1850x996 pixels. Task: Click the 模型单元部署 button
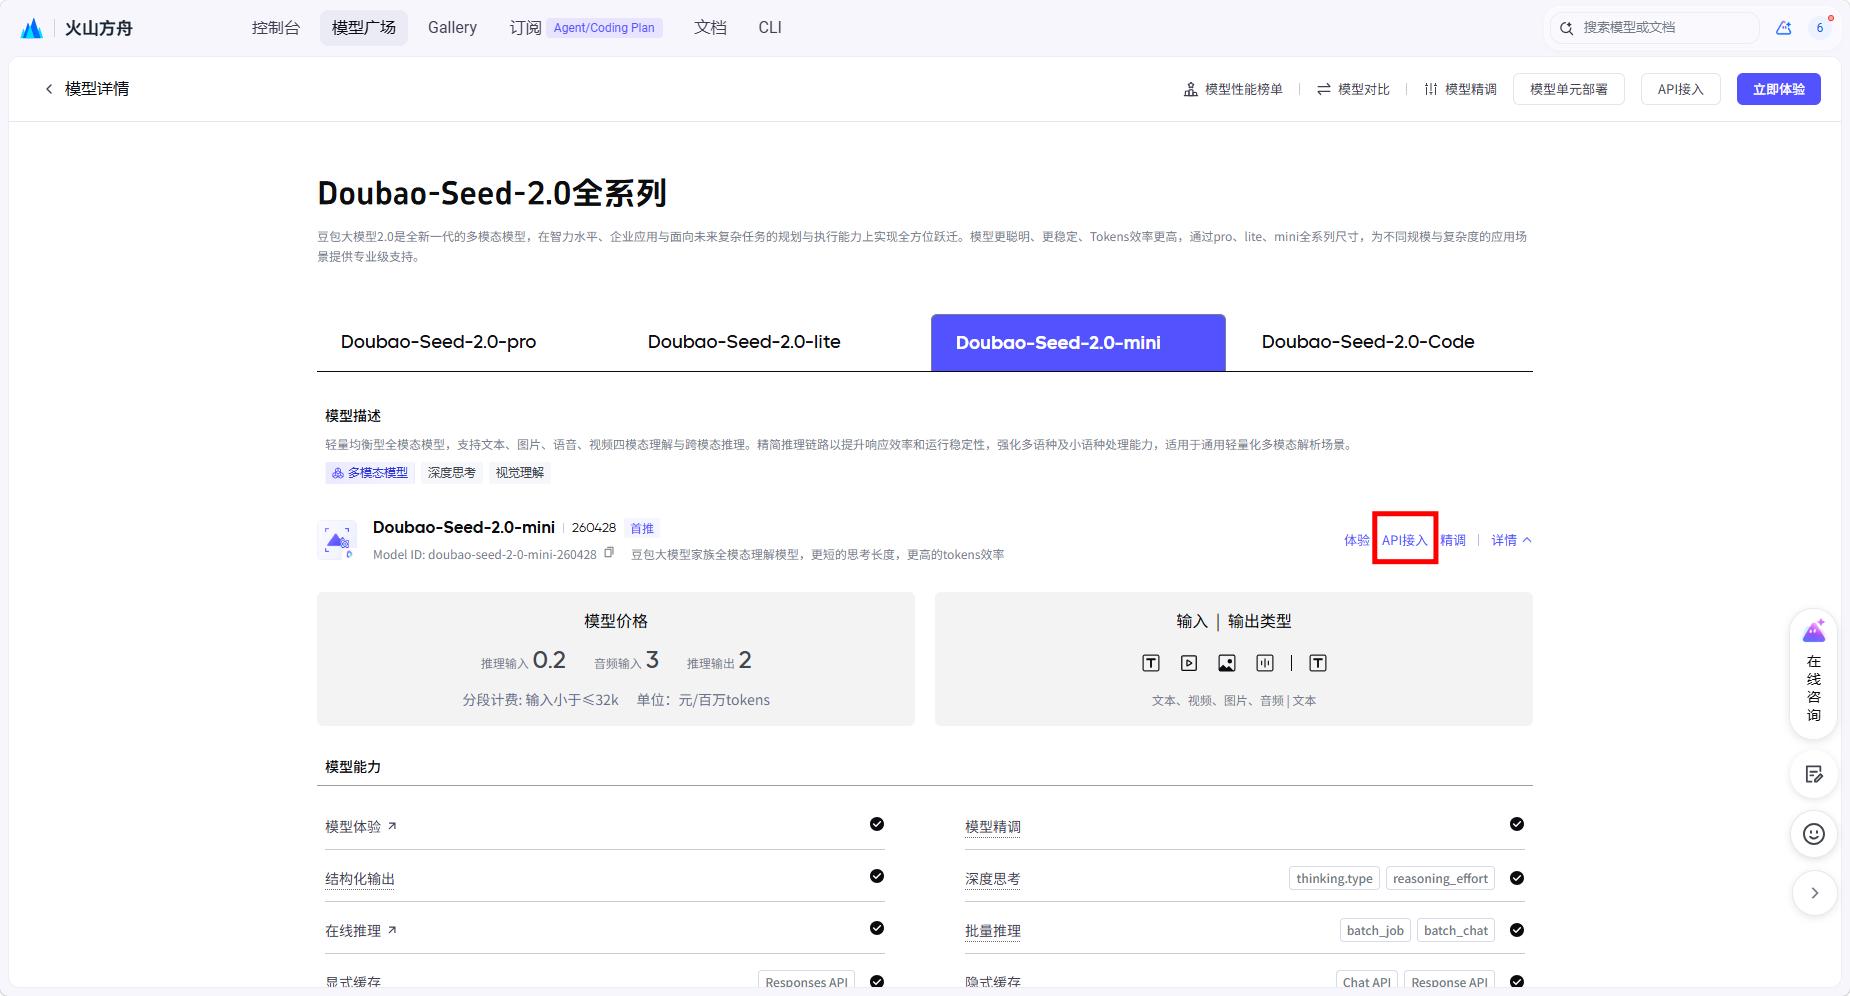click(x=1569, y=89)
